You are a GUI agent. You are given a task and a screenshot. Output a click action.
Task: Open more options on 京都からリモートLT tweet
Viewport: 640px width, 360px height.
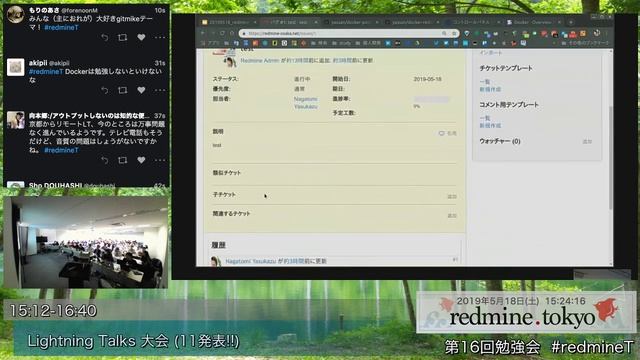click(x=160, y=160)
